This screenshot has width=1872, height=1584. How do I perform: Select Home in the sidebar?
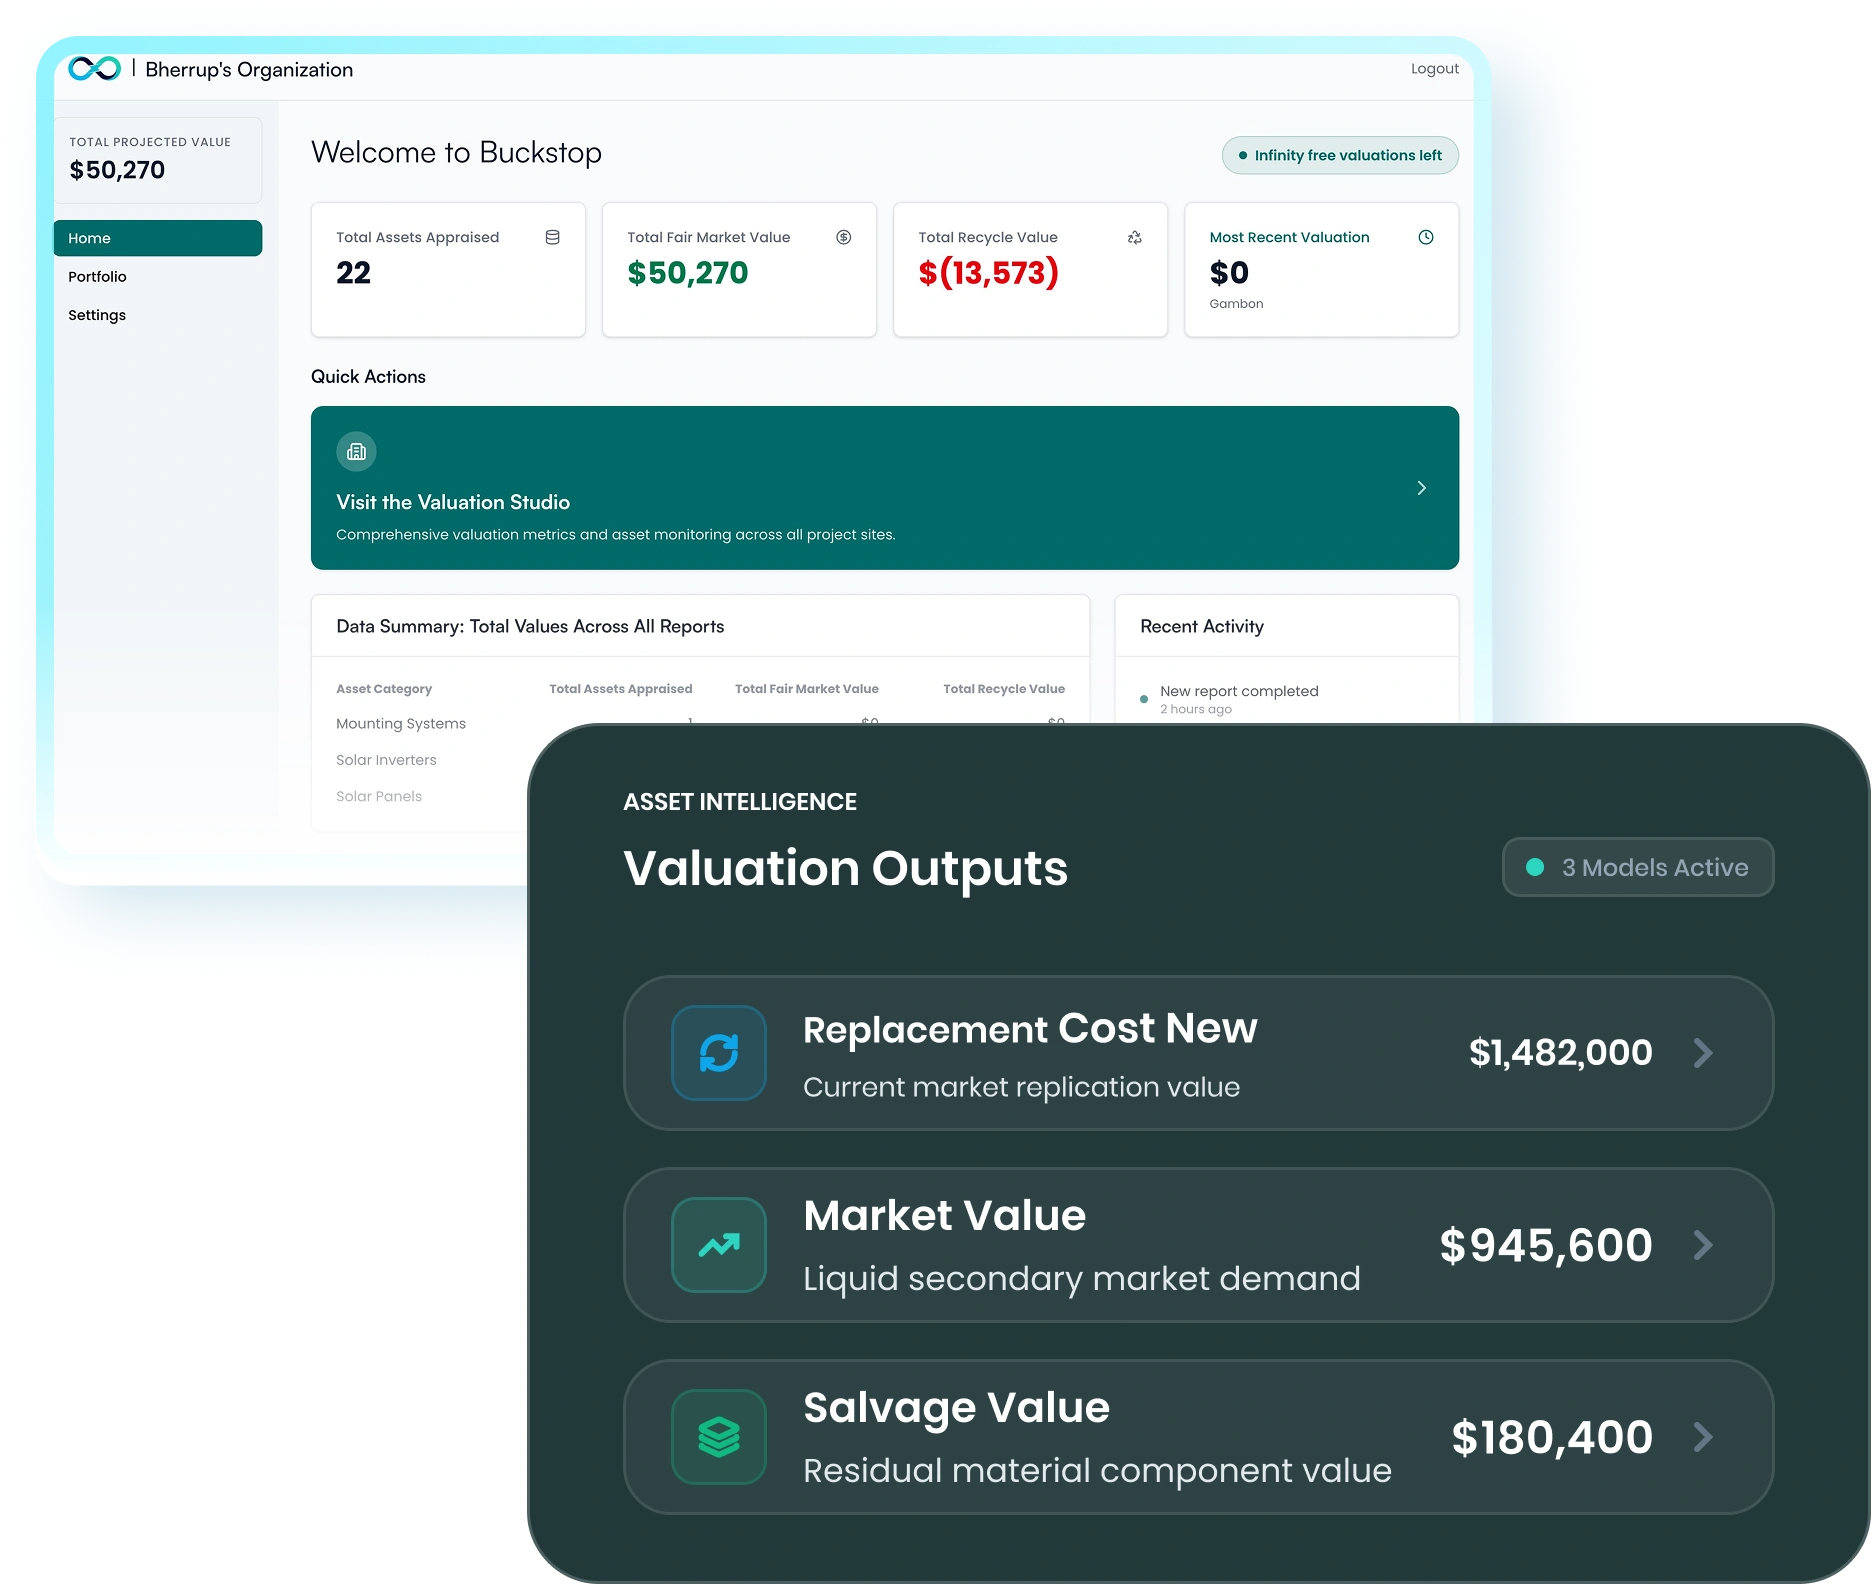coord(158,238)
